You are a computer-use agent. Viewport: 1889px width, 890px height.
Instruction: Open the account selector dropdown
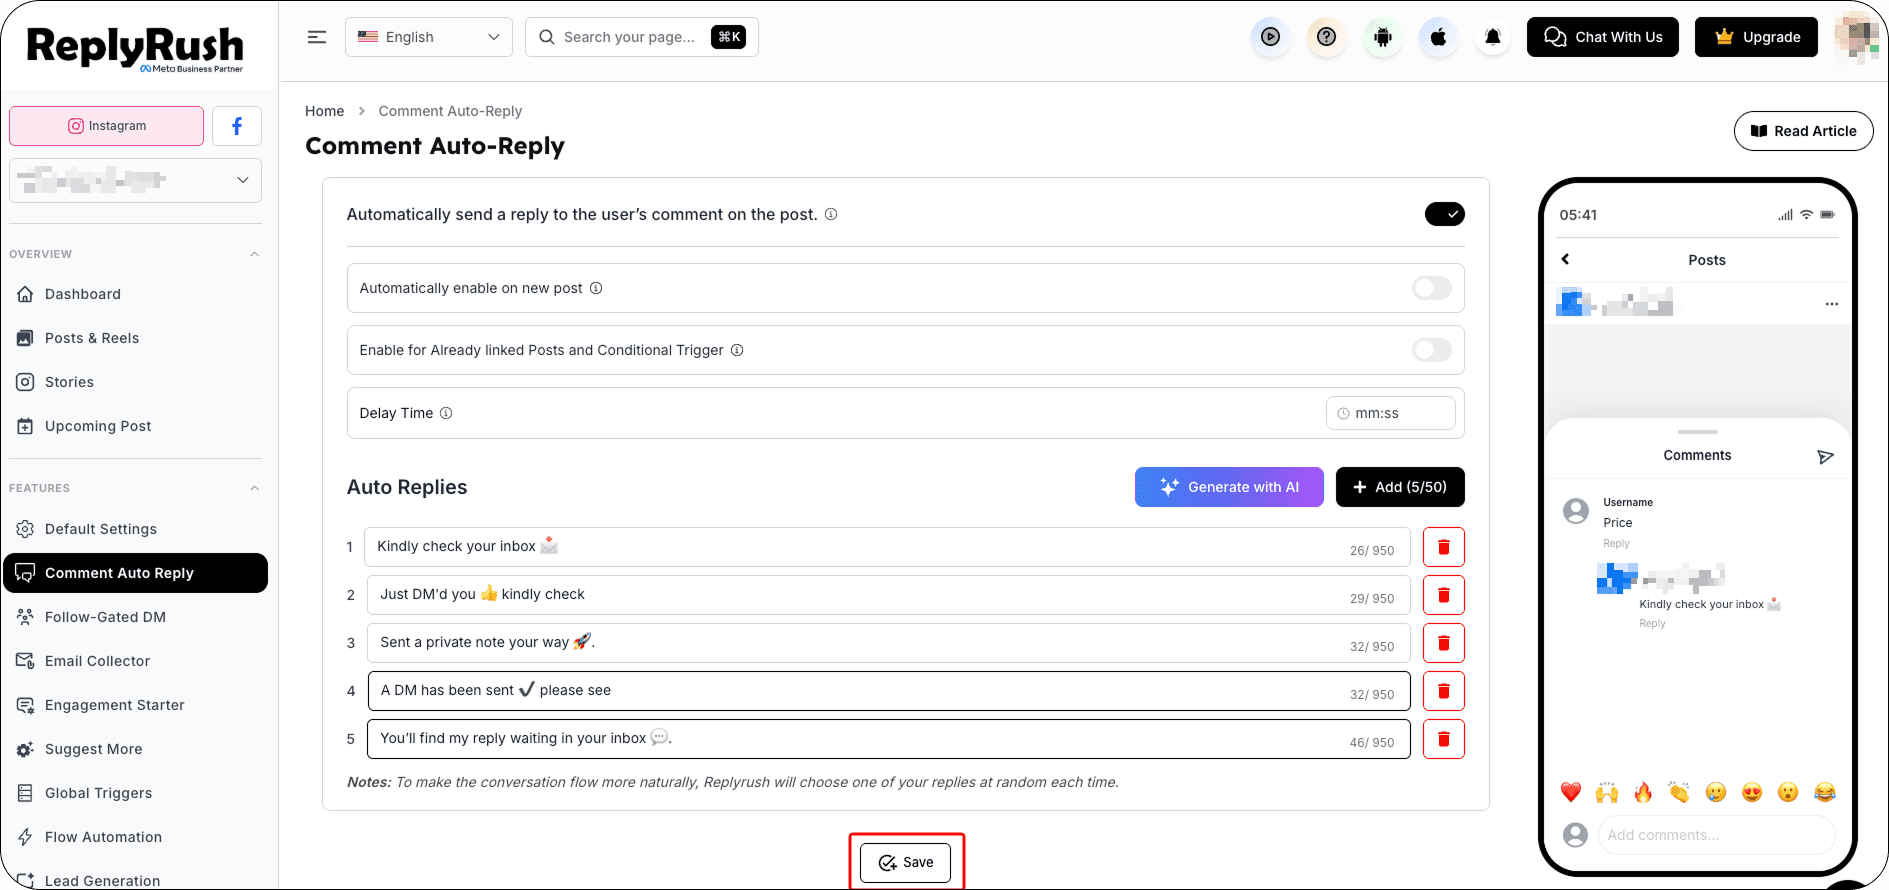[136, 180]
